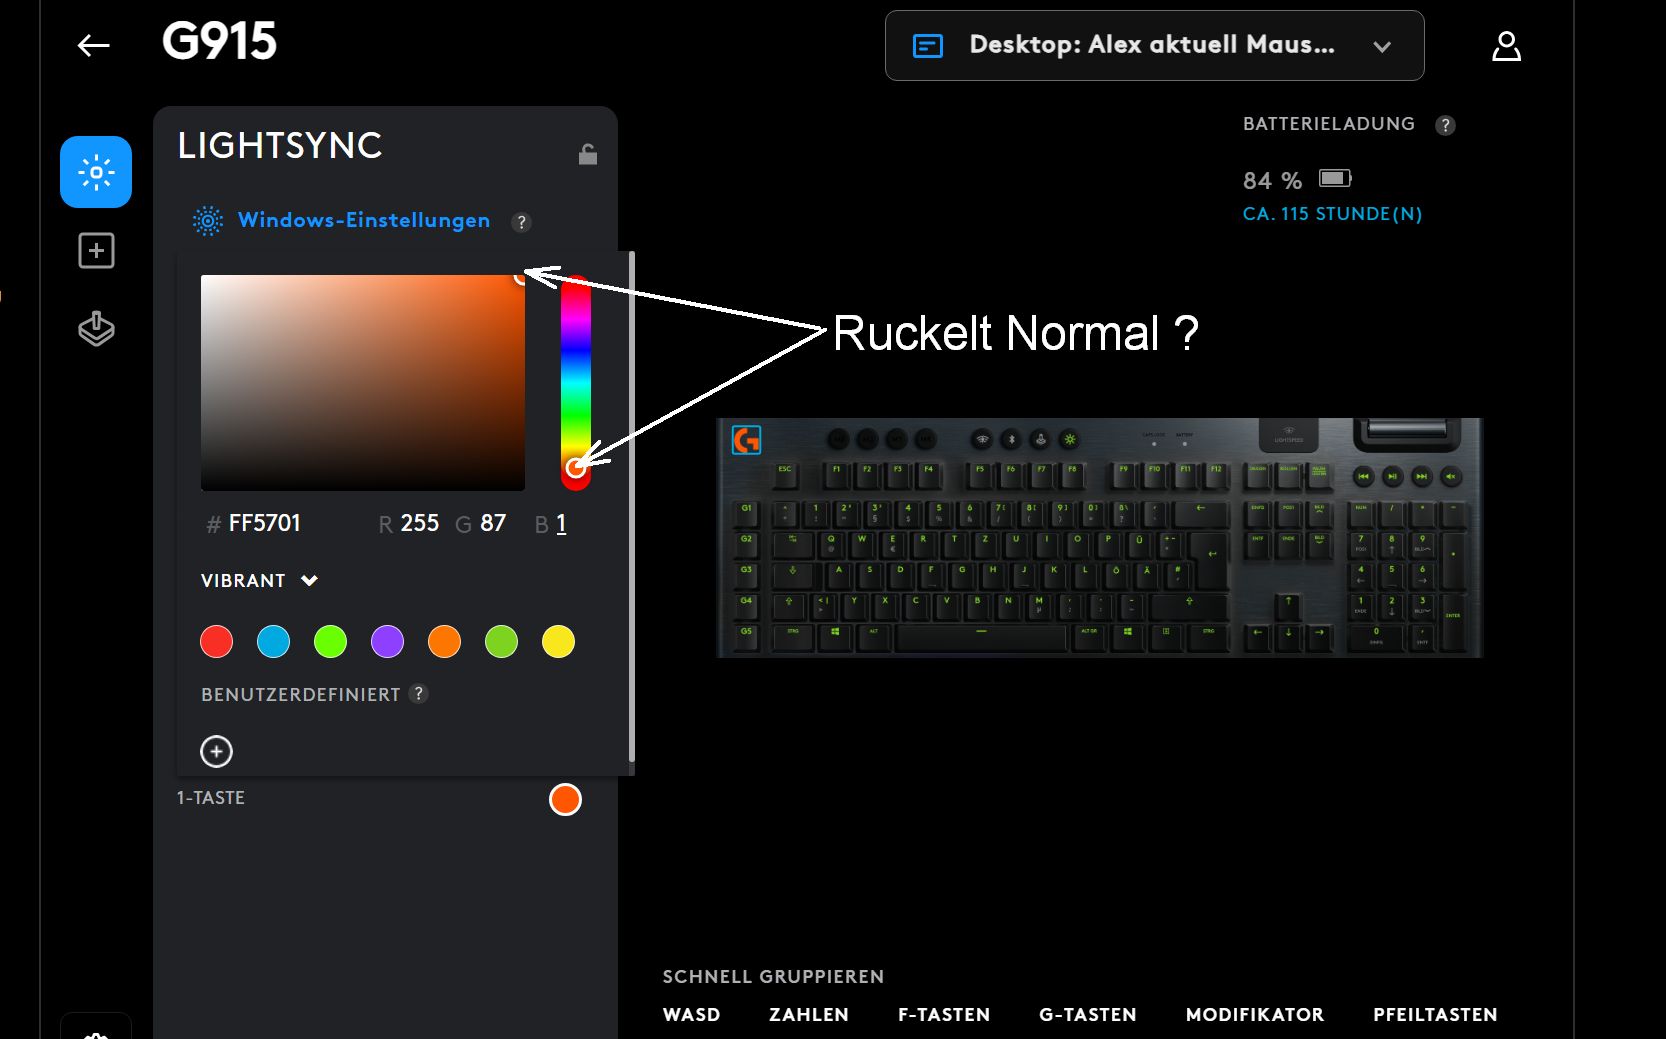This screenshot has width=1666, height=1039.
Task: Click the orange G logo on keyboard image
Action: point(746,439)
